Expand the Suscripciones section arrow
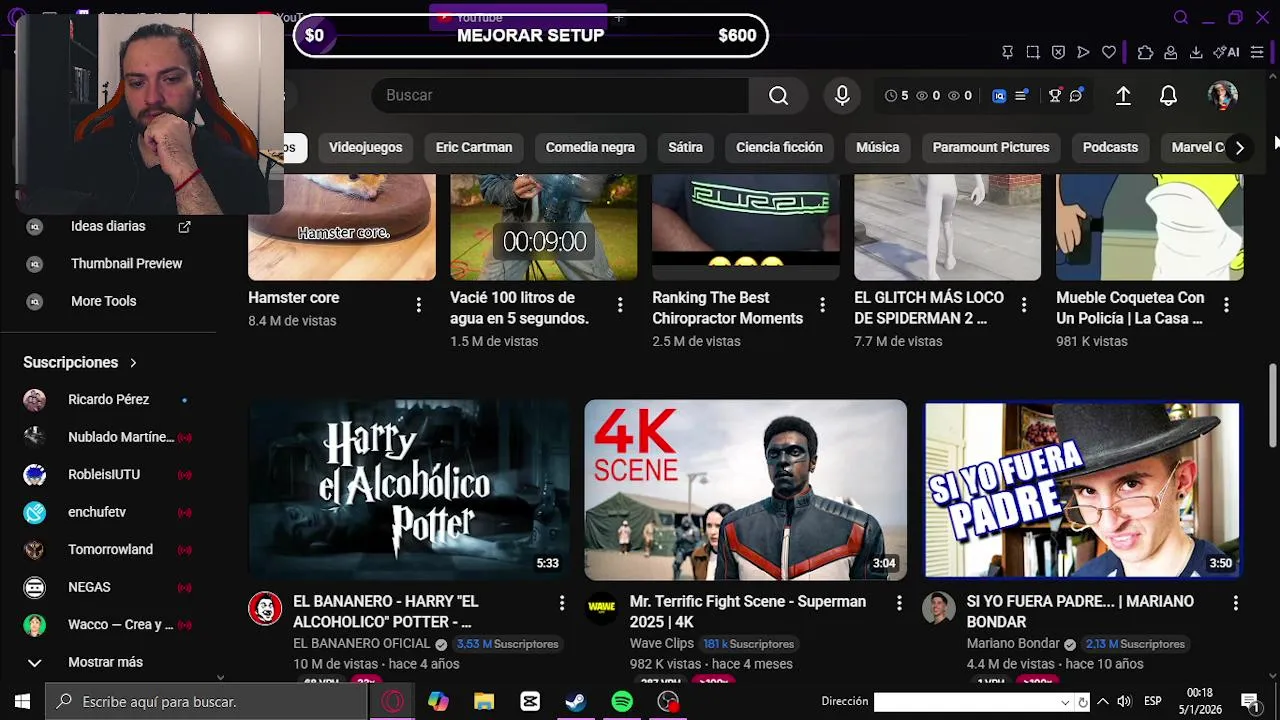The image size is (1280, 720). click(x=133, y=362)
